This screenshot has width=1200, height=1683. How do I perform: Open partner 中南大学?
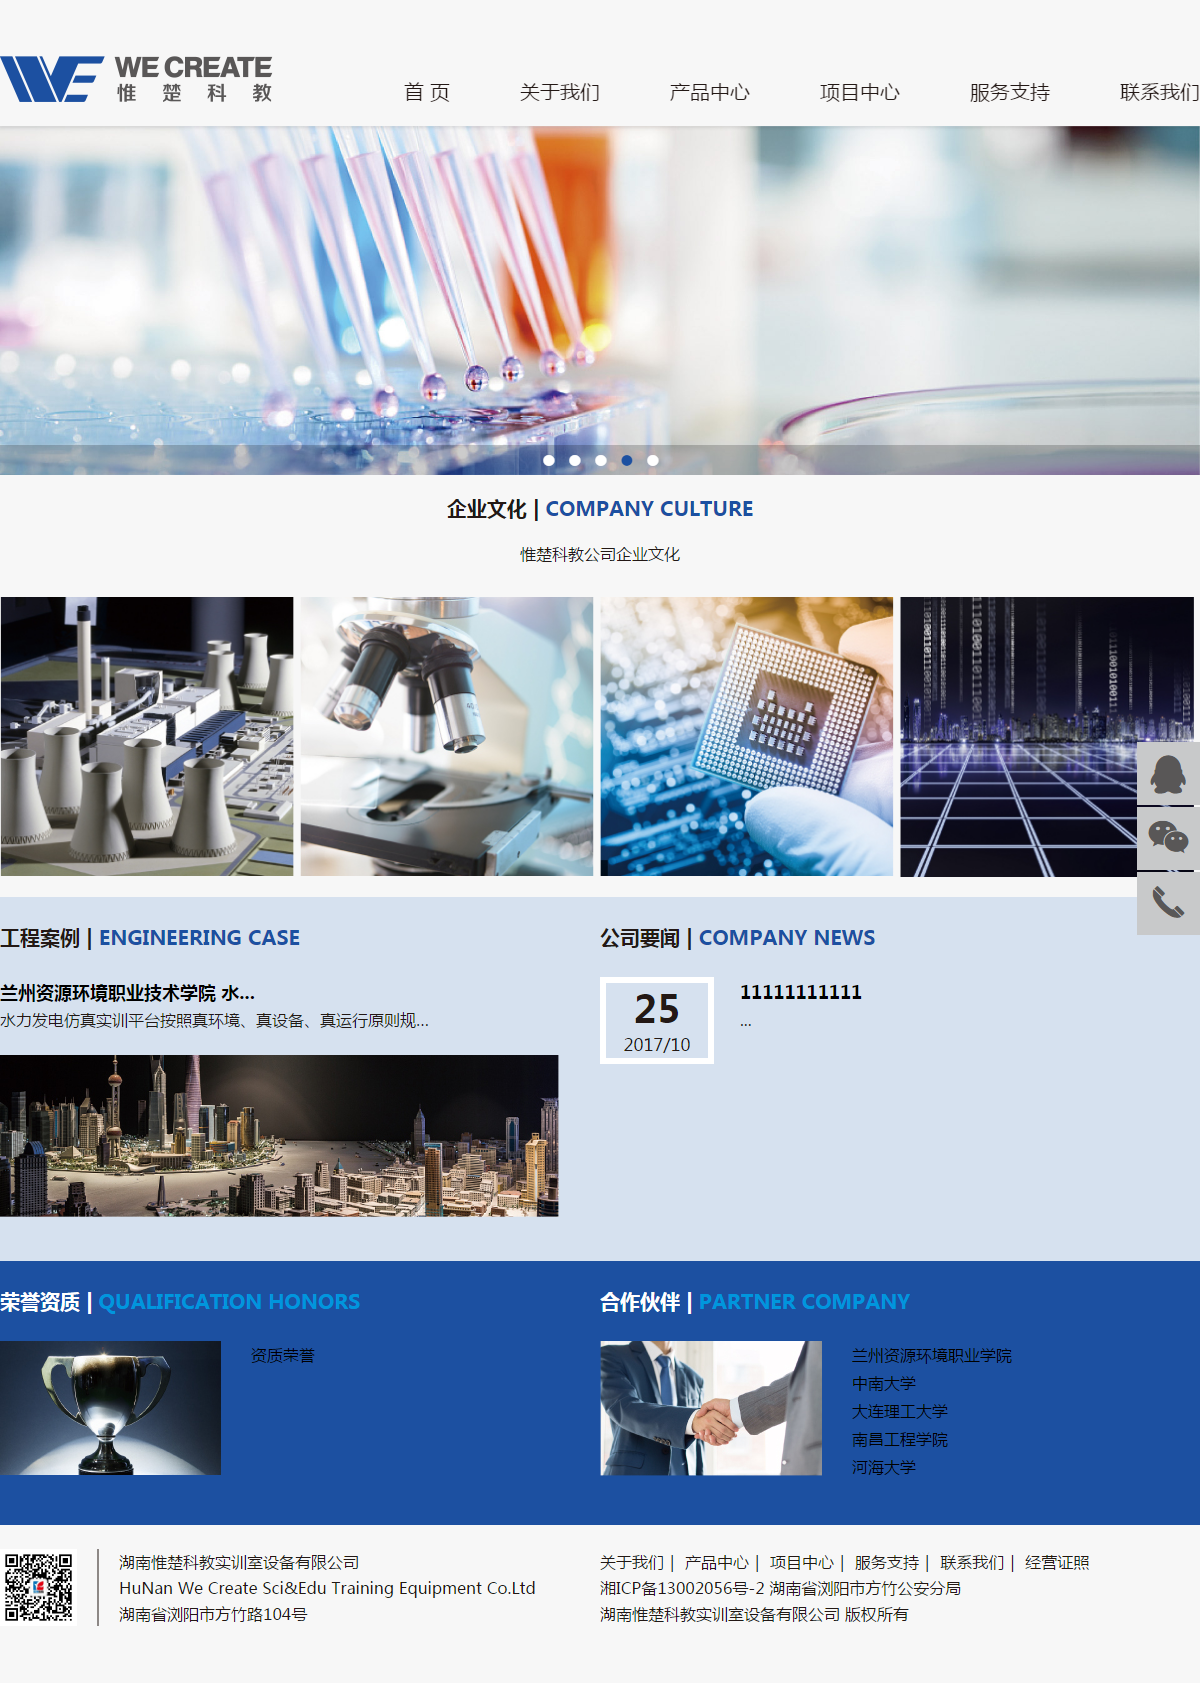point(884,1384)
